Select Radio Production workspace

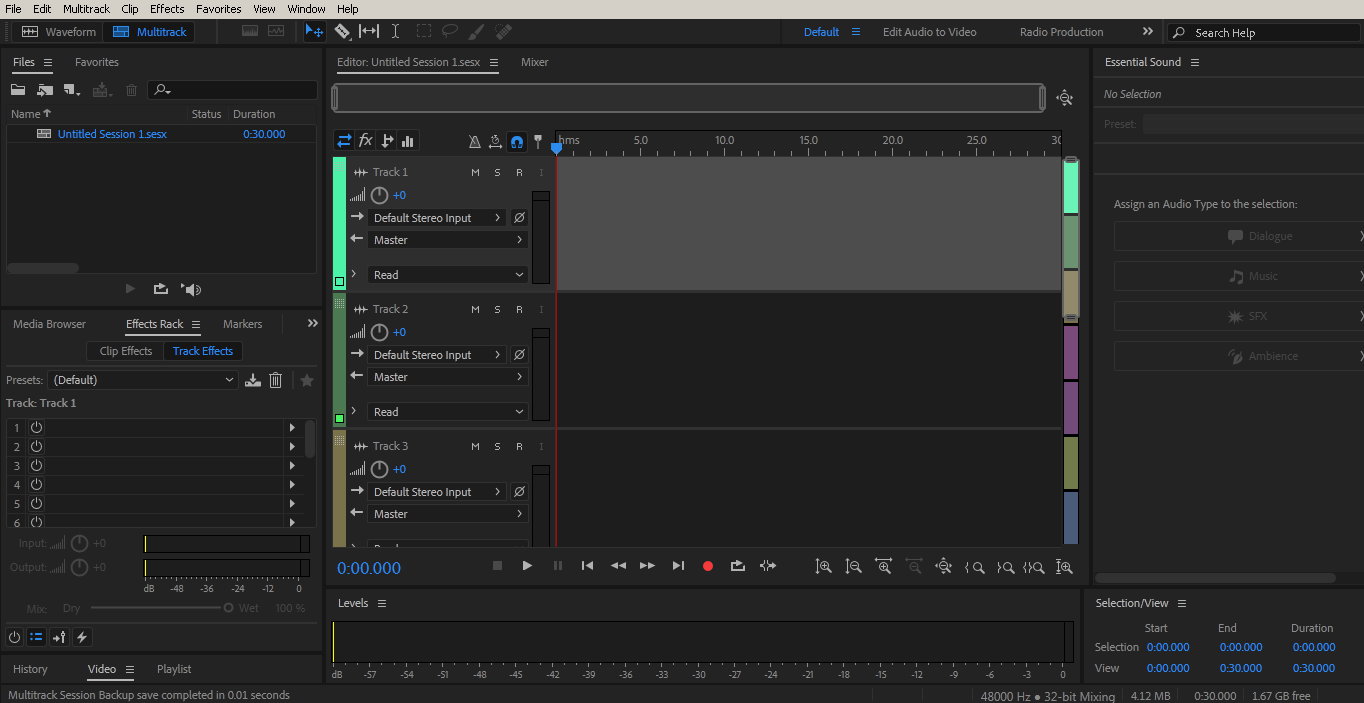coord(1061,32)
